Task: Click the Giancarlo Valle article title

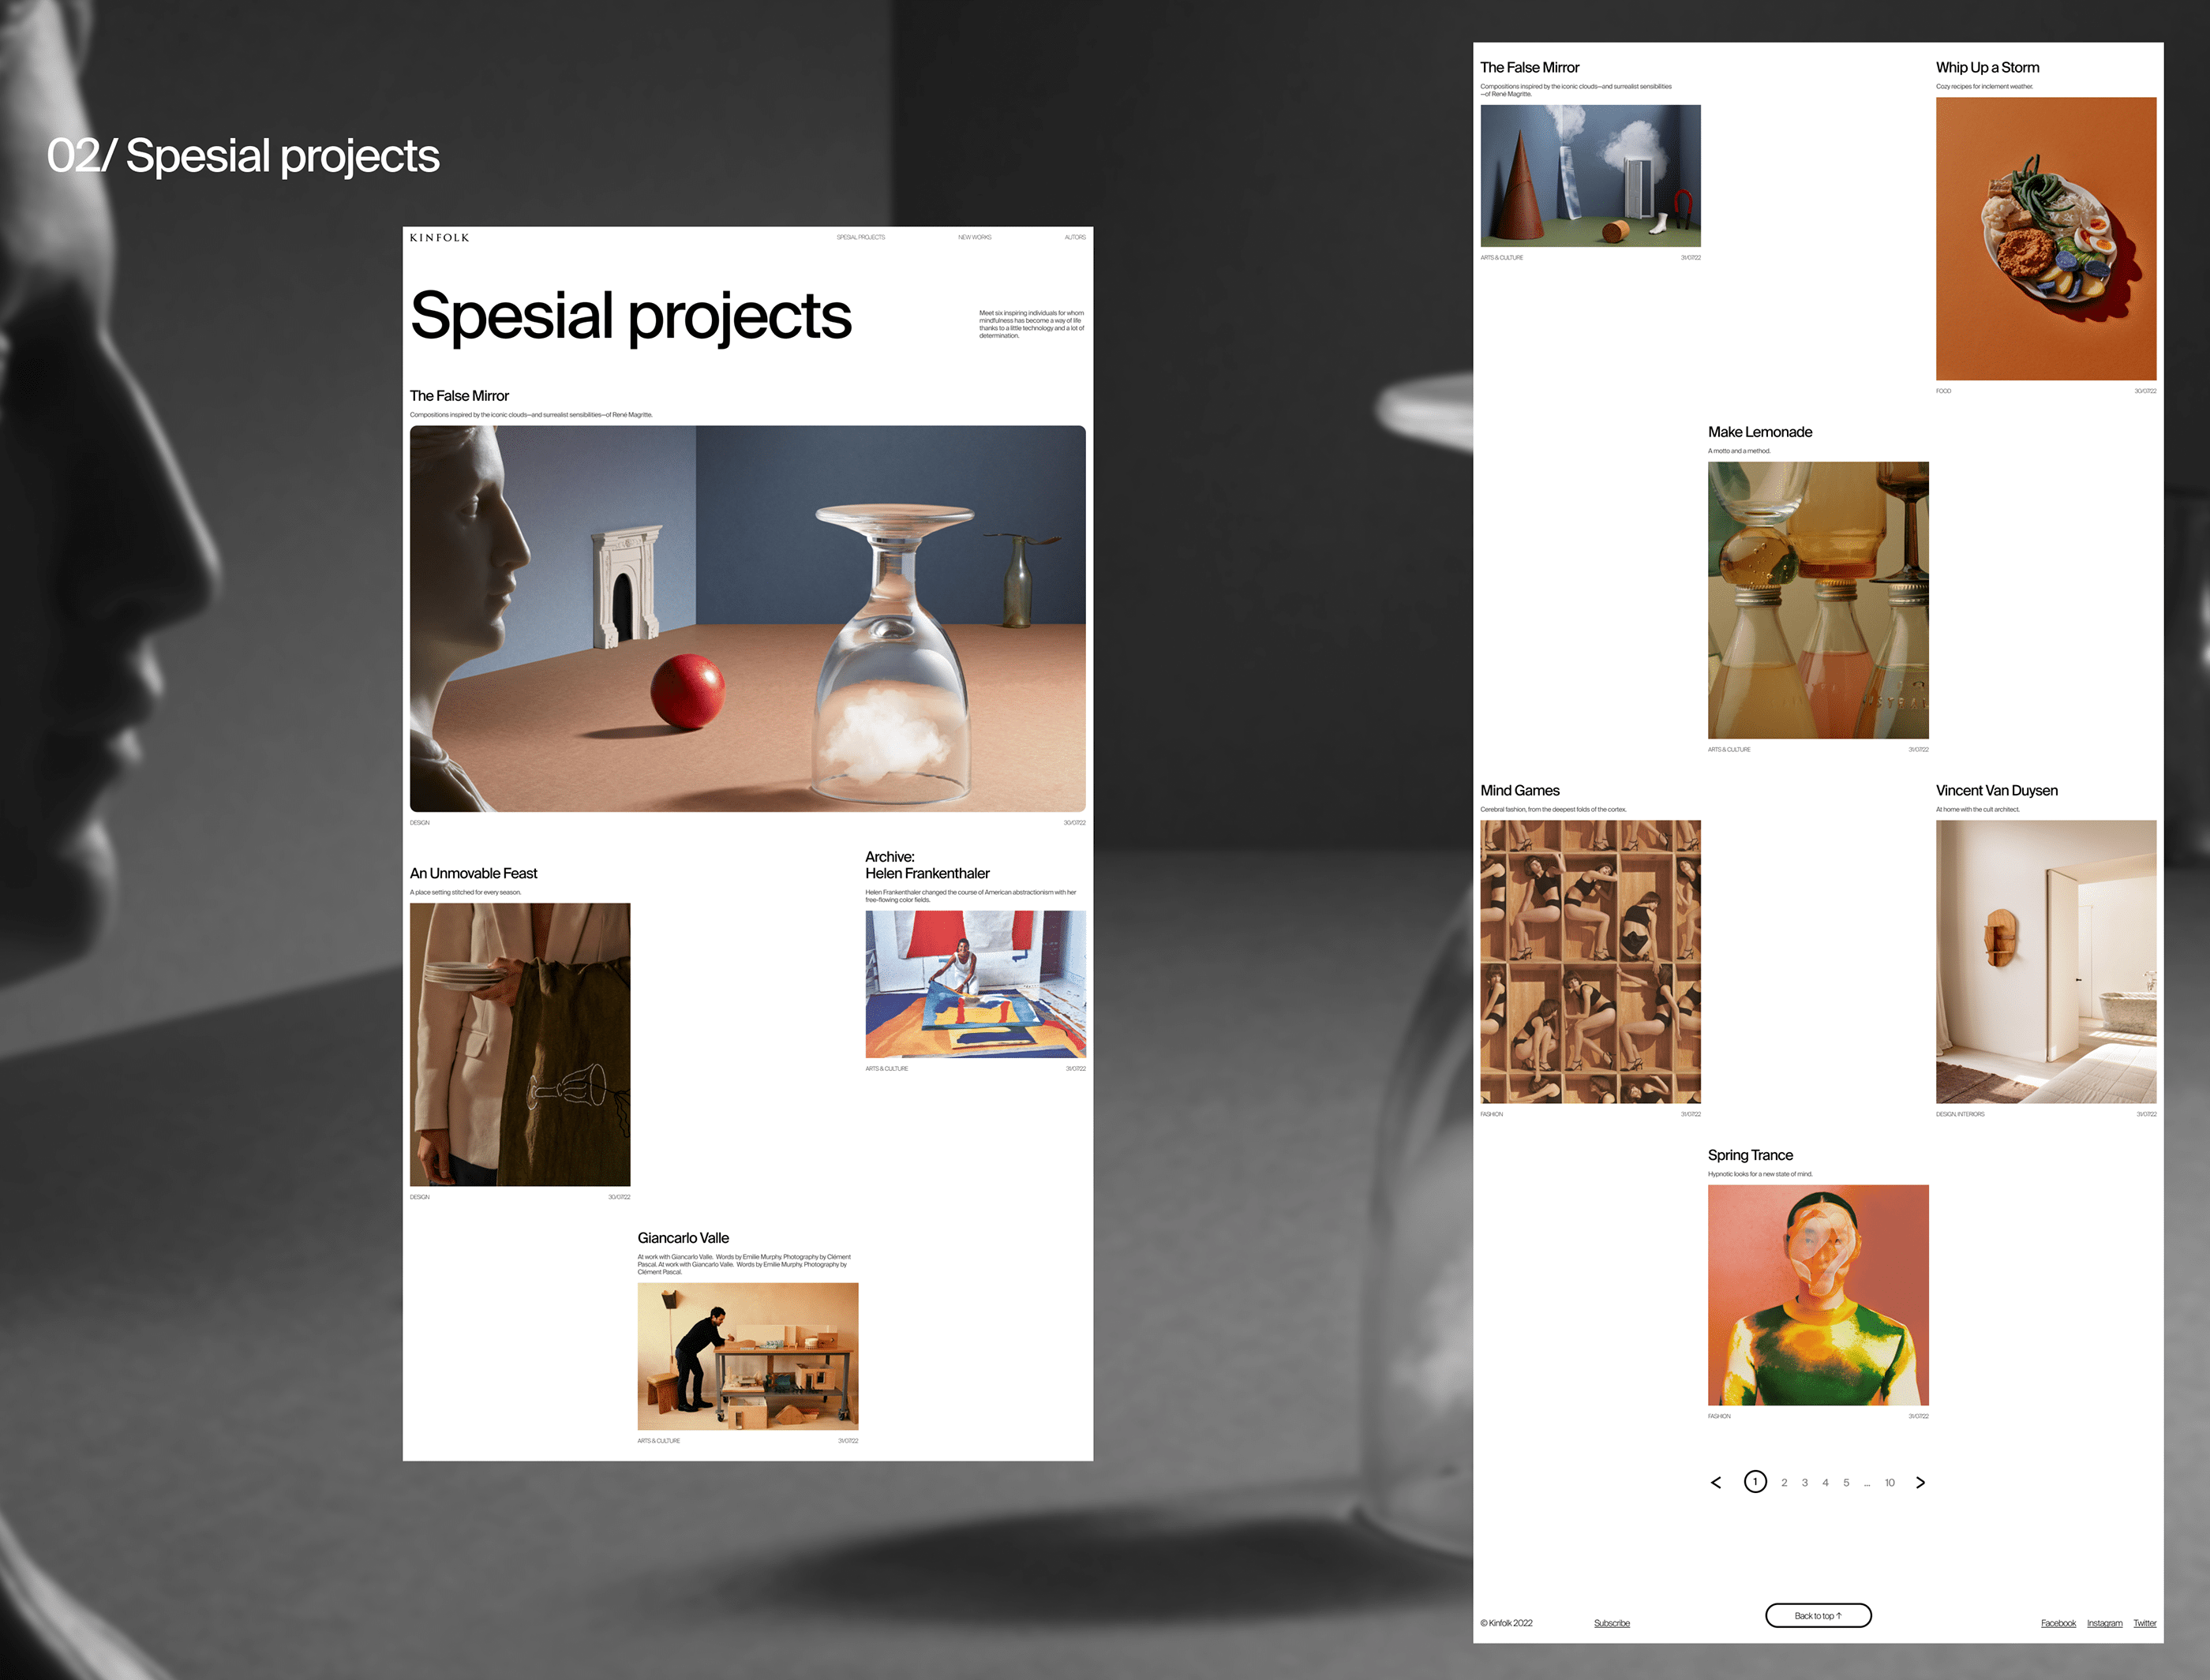Action: 683,1238
